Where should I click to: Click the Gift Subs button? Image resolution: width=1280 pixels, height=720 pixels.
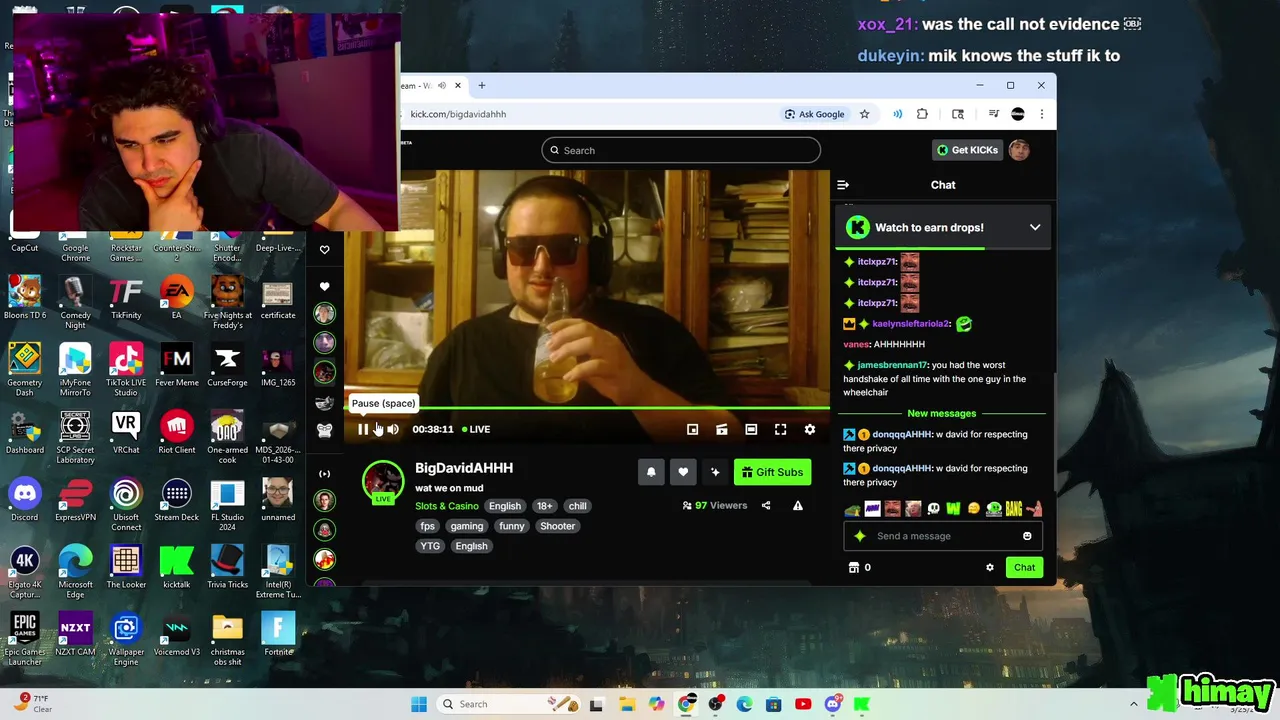coord(772,472)
